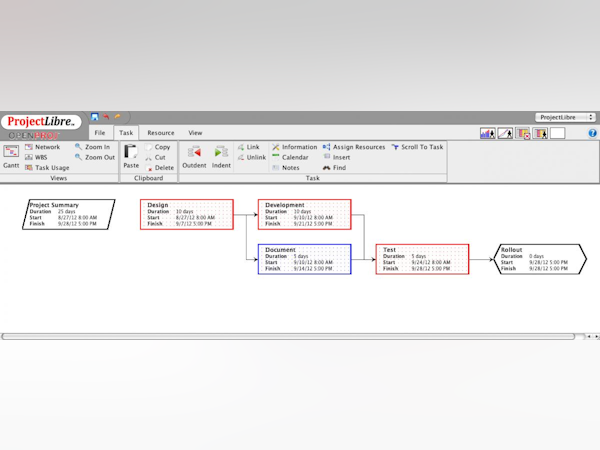
Task: Toggle the blank no sub-view button
Action: (558, 133)
